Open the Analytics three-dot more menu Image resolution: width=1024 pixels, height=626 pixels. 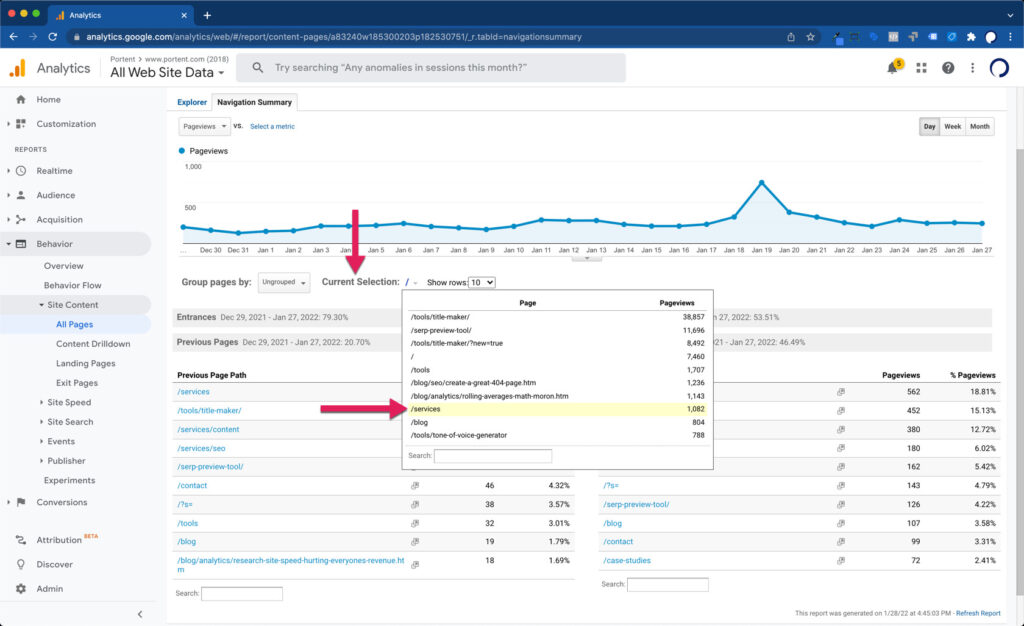(x=972, y=68)
